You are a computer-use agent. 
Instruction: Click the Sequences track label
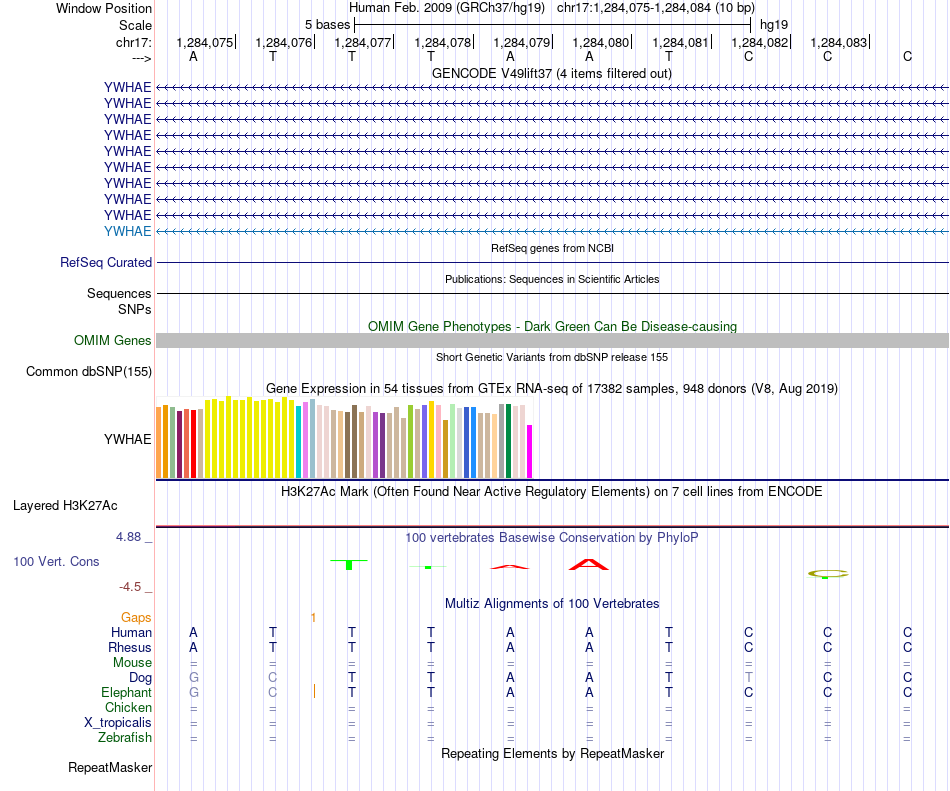point(119,293)
